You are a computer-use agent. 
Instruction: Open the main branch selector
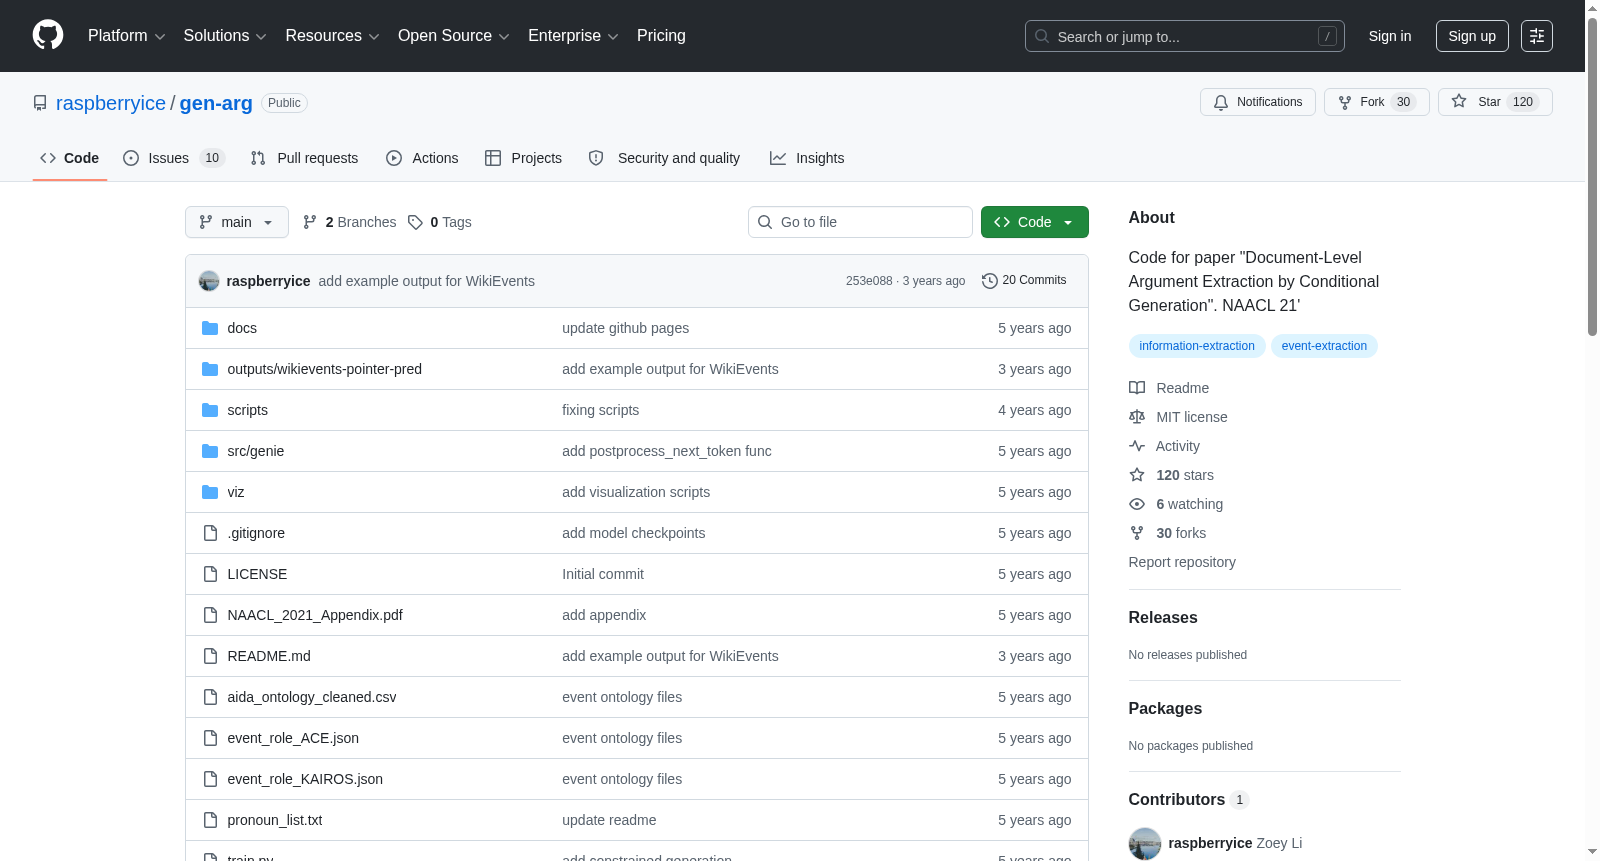(237, 222)
